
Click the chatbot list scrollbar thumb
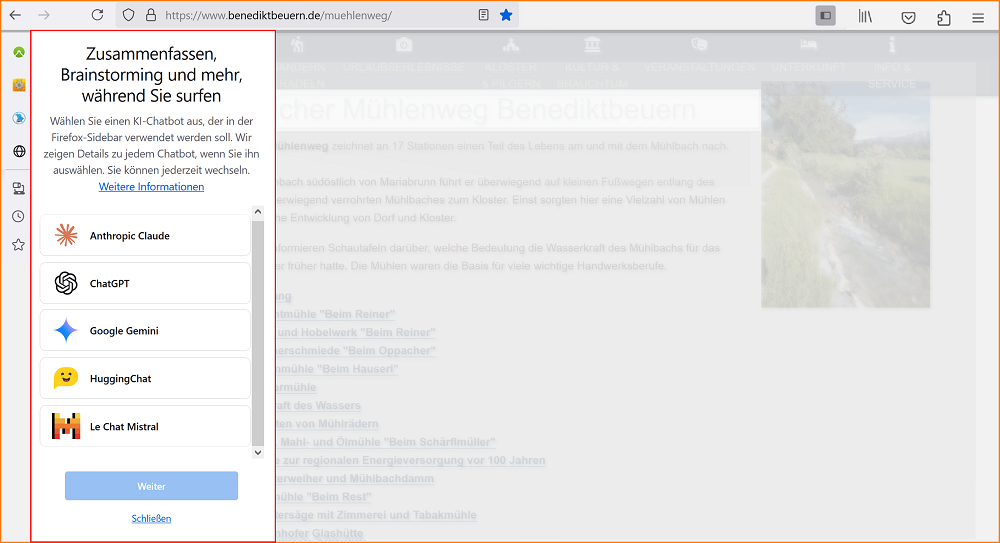click(x=258, y=333)
